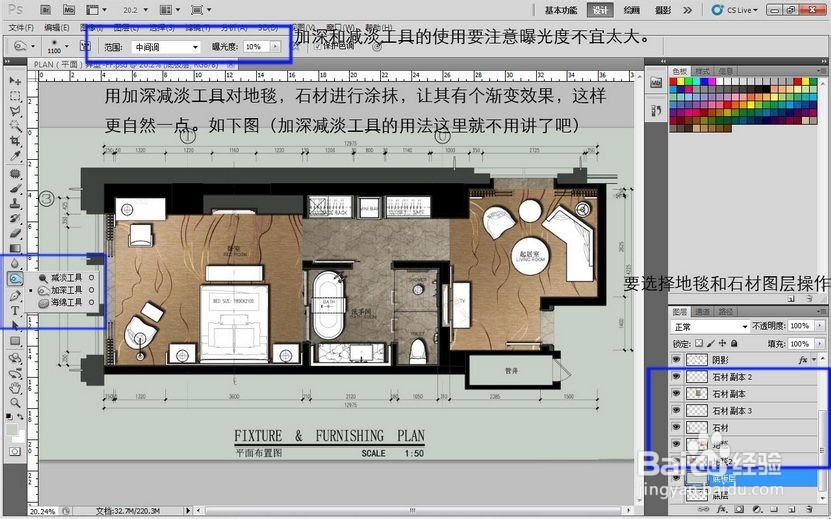Launch Adobe Bridge

tap(46, 10)
